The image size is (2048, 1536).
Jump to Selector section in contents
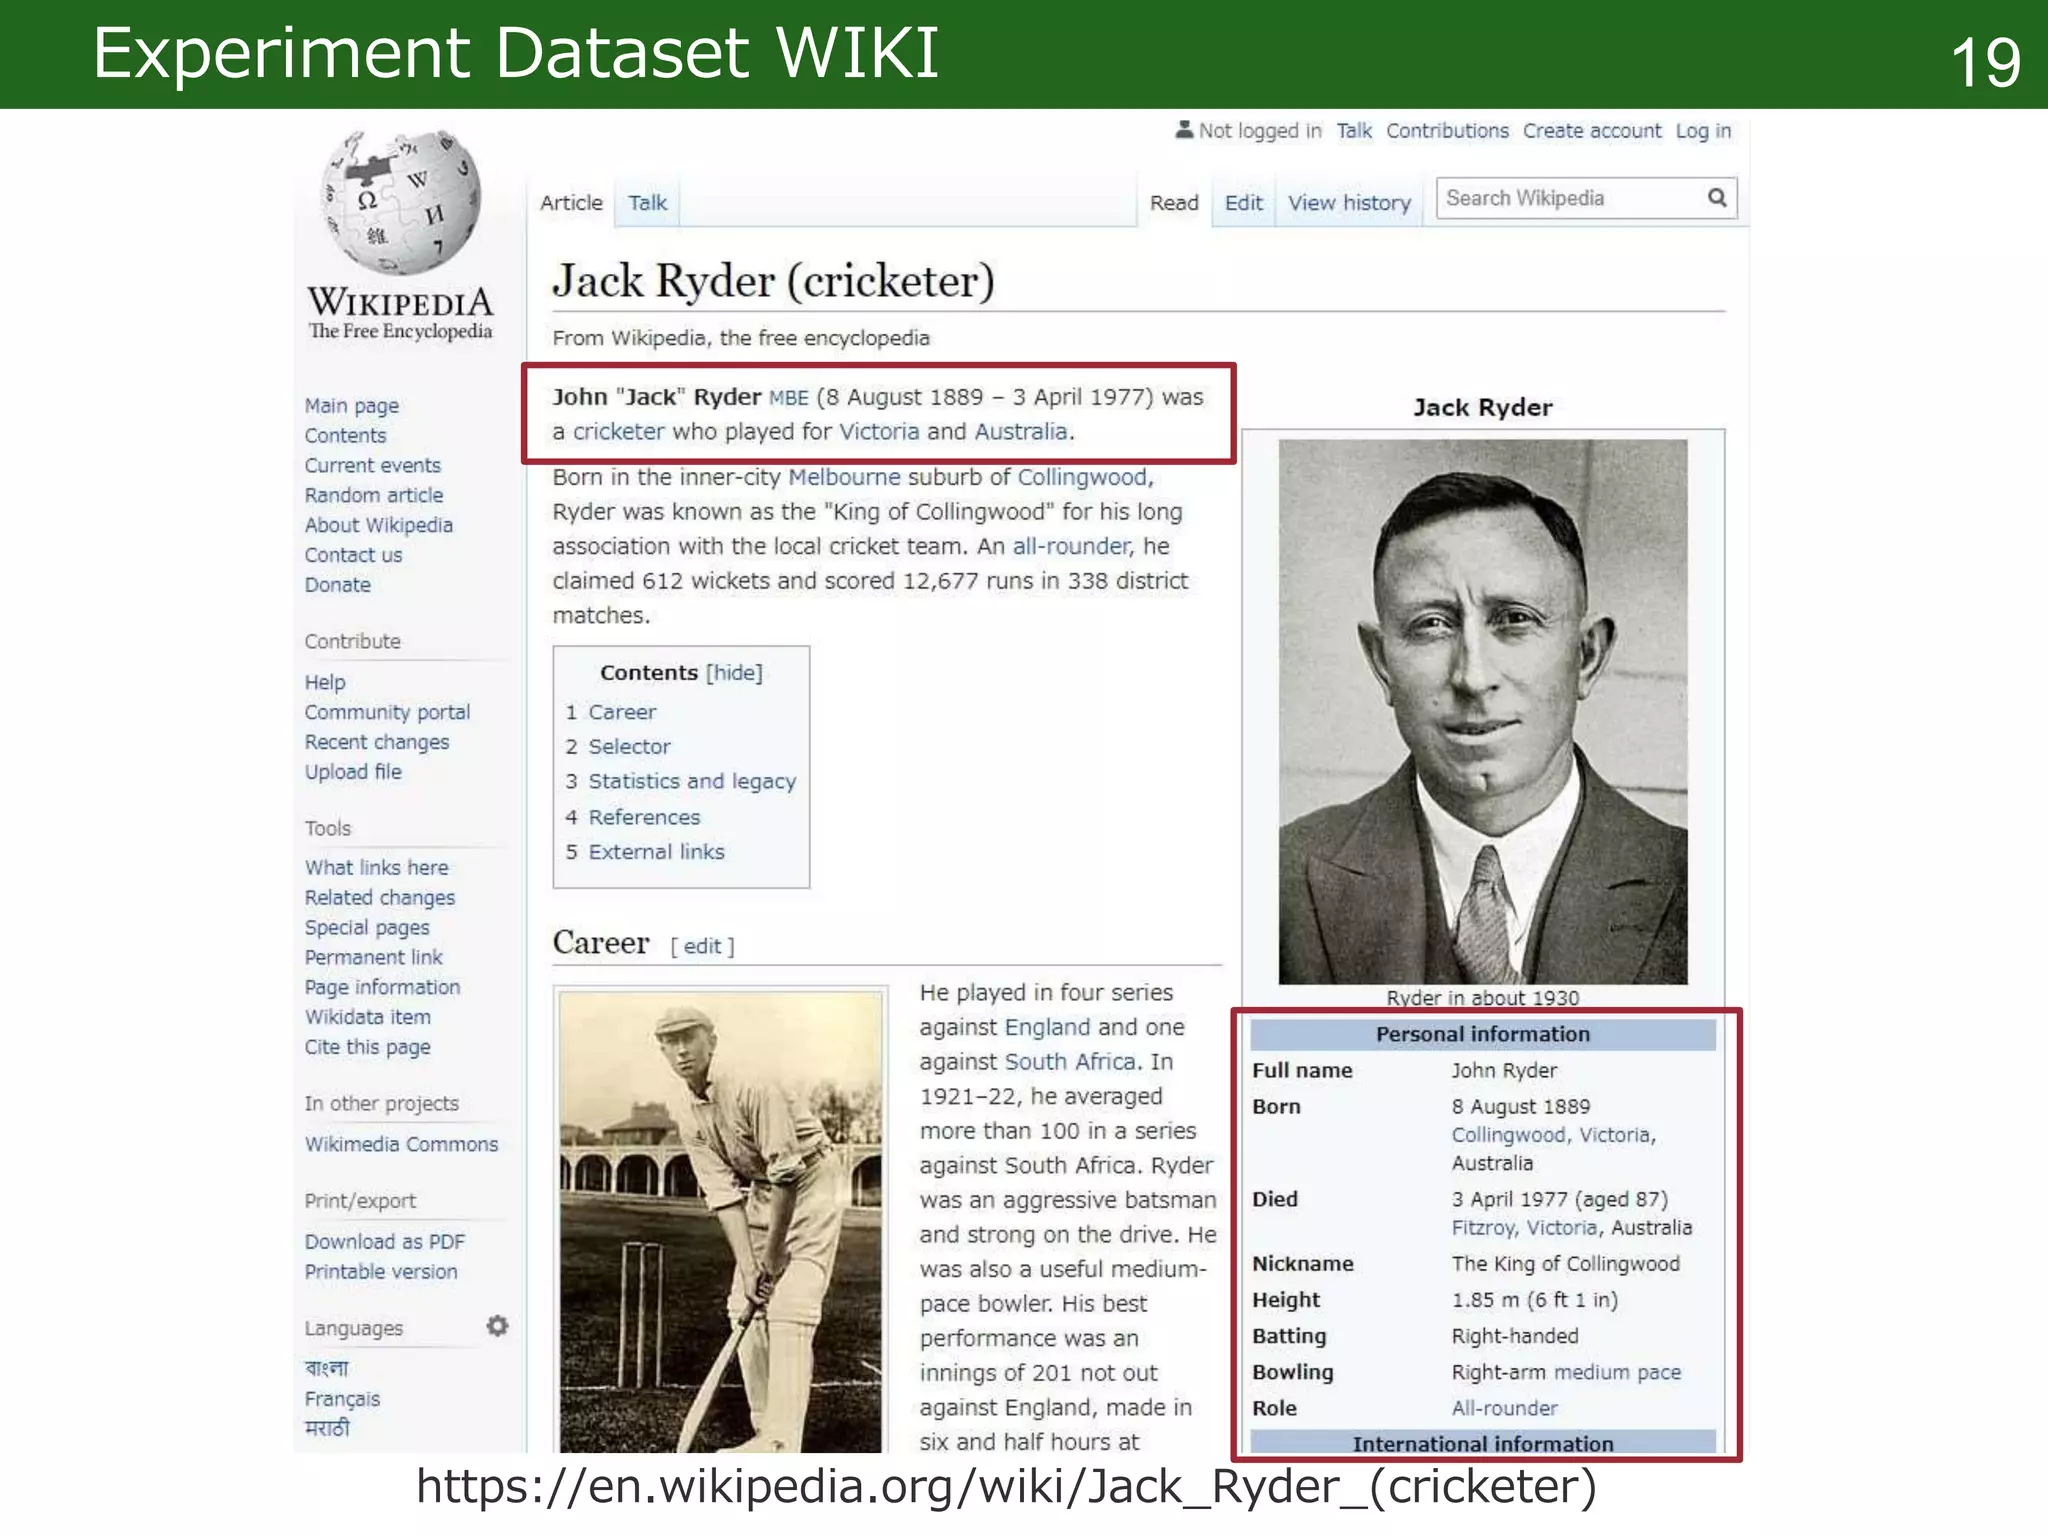point(629,748)
